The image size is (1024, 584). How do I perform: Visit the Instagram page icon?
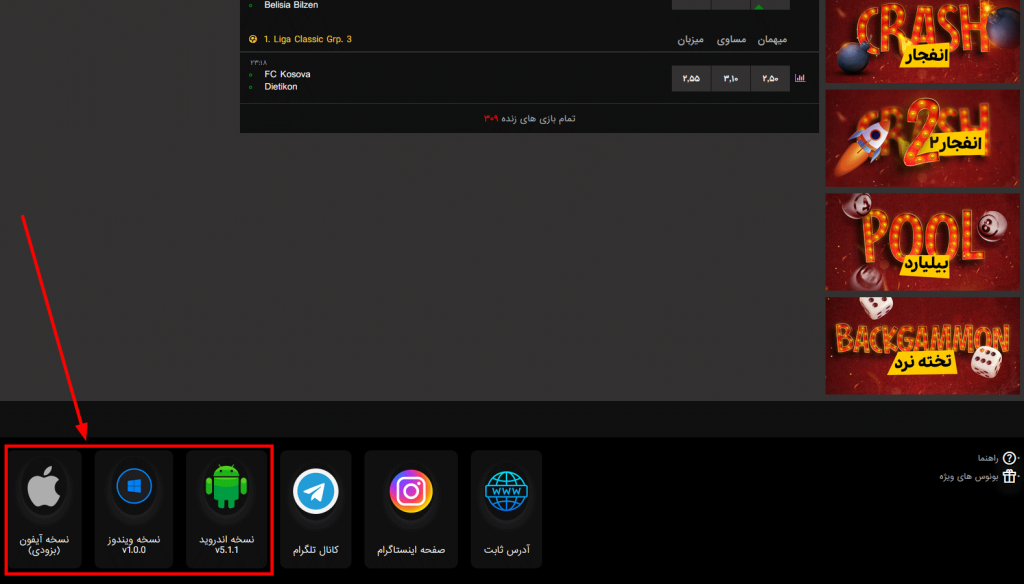coord(411,491)
